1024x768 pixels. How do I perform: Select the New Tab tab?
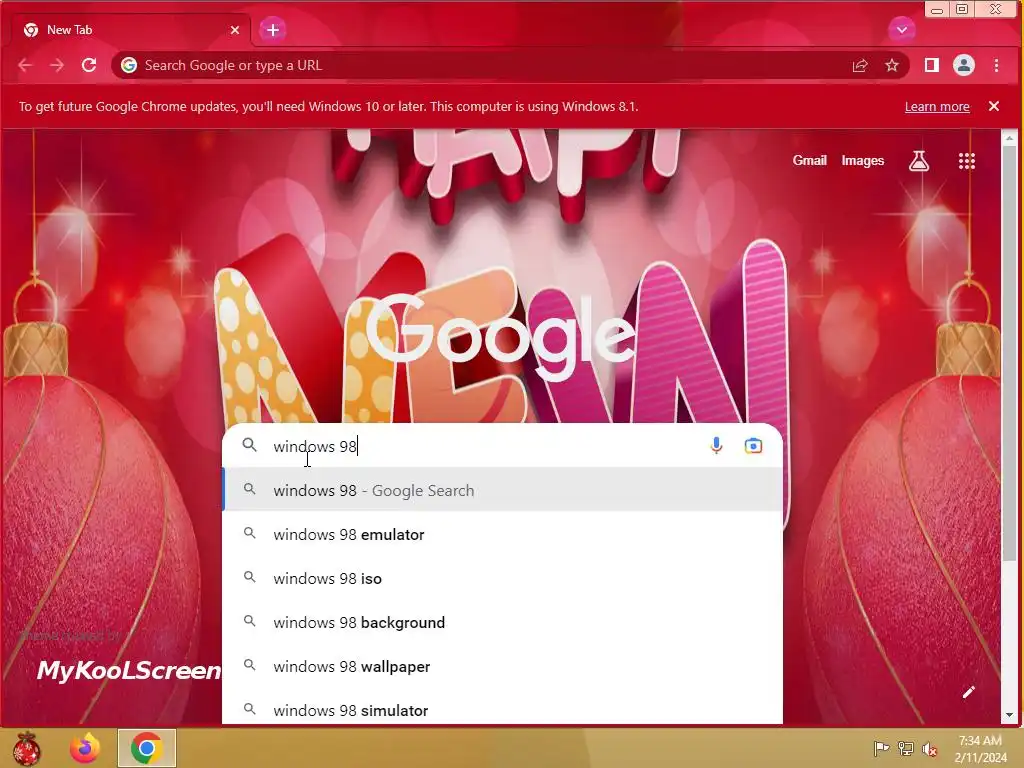[x=131, y=30]
